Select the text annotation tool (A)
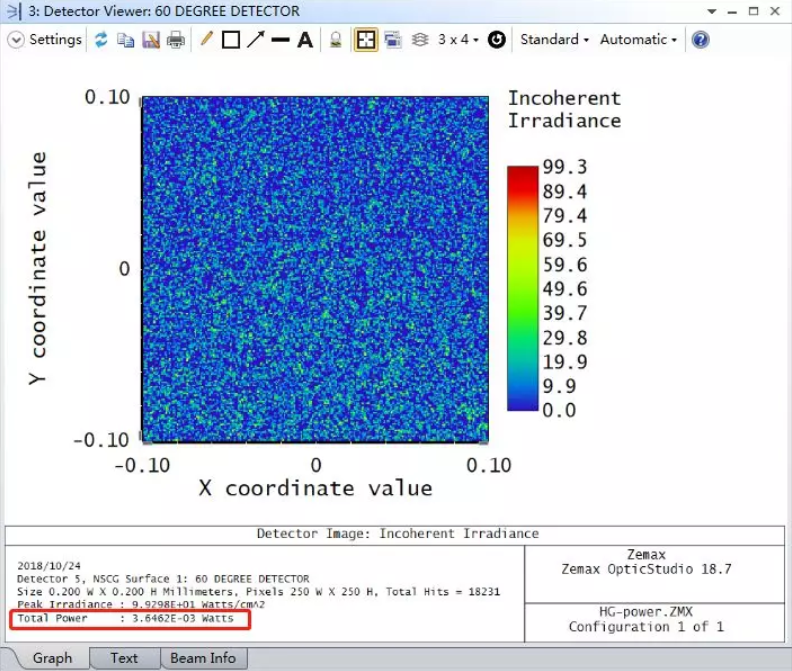The height and width of the screenshot is (671, 792). tap(305, 40)
